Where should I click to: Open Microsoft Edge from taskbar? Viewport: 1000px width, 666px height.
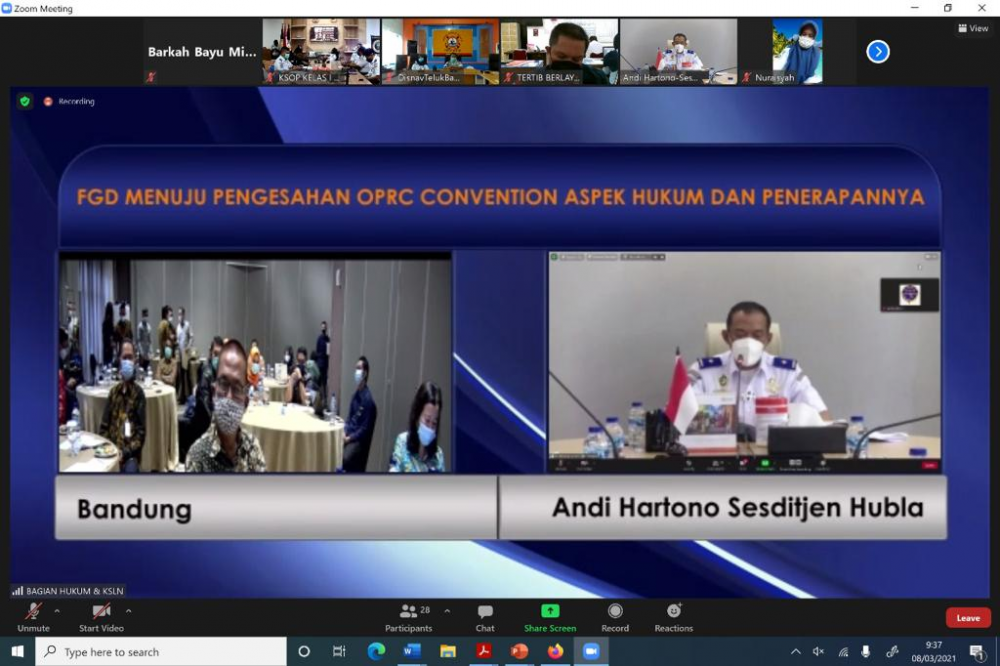click(376, 651)
